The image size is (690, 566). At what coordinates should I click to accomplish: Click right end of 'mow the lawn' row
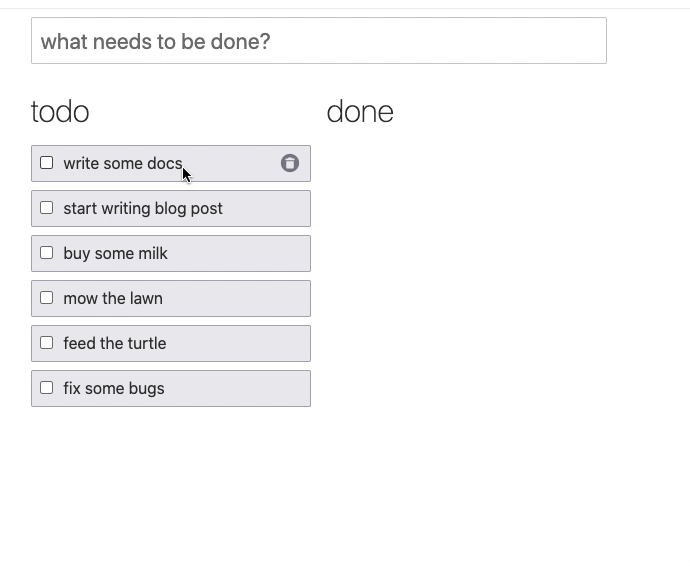pyautogui.click(x=290, y=298)
